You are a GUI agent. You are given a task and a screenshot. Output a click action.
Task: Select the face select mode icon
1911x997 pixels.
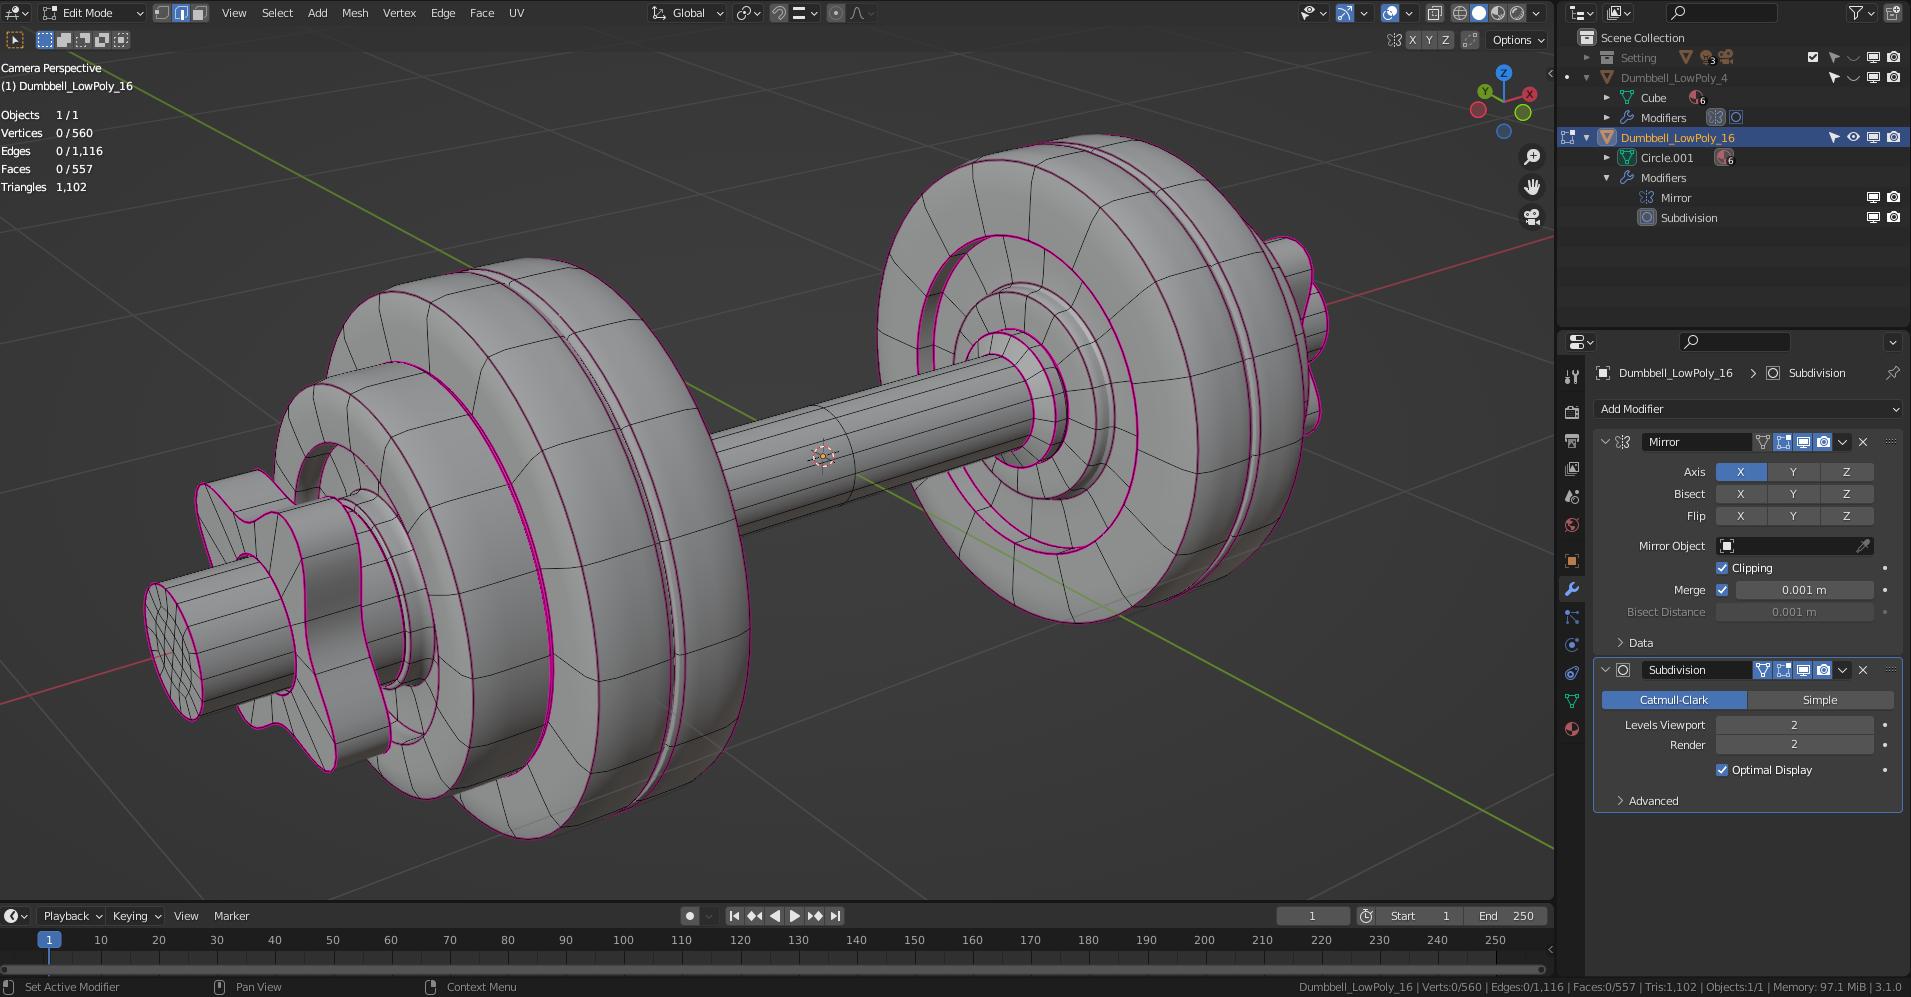pyautogui.click(x=198, y=13)
